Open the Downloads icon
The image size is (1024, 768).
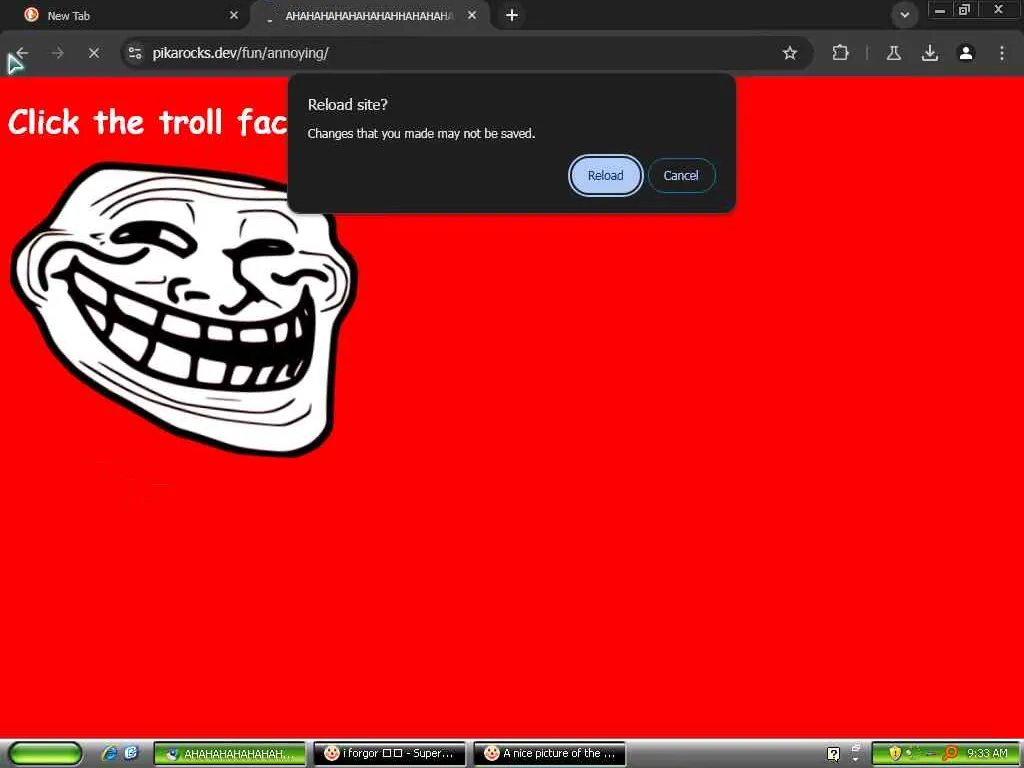coord(930,53)
